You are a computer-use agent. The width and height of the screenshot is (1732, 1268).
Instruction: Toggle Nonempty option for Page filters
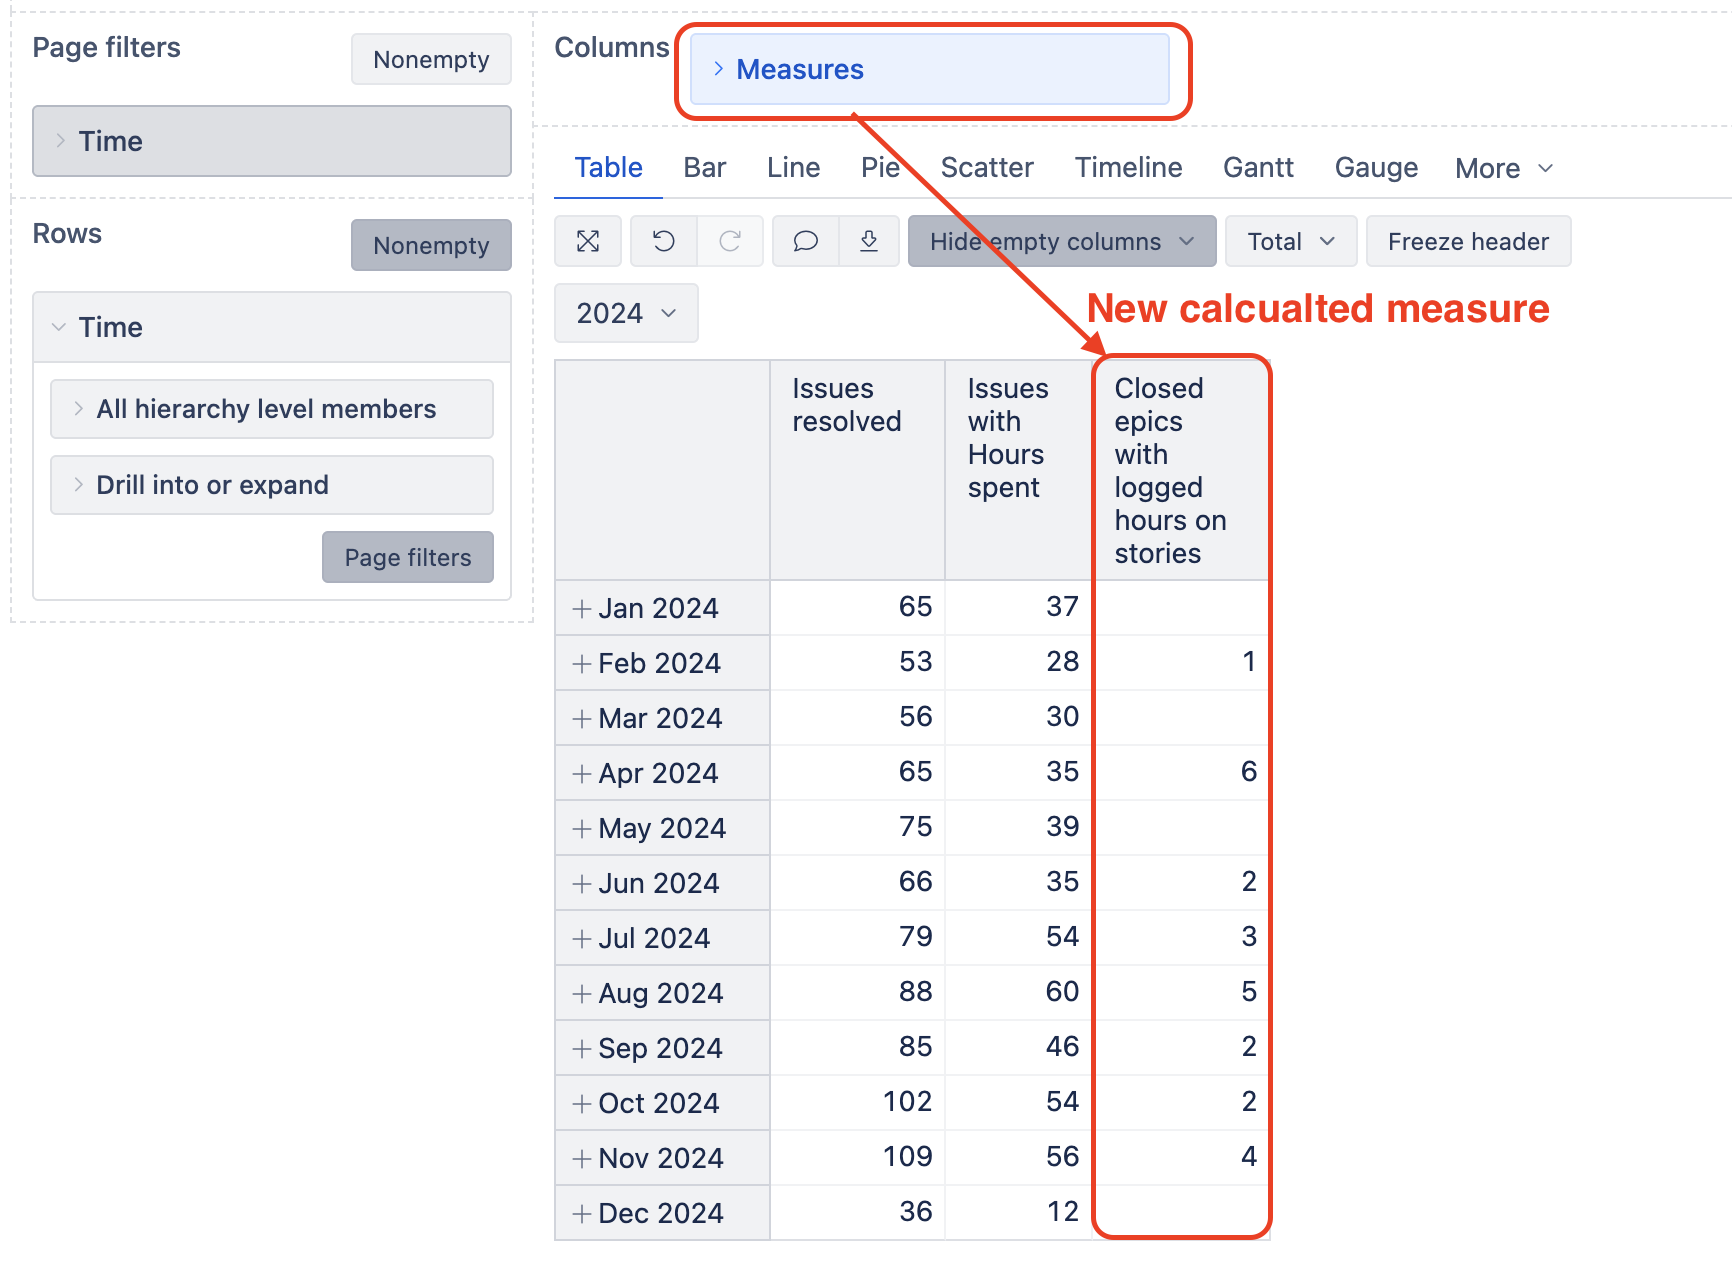[431, 59]
